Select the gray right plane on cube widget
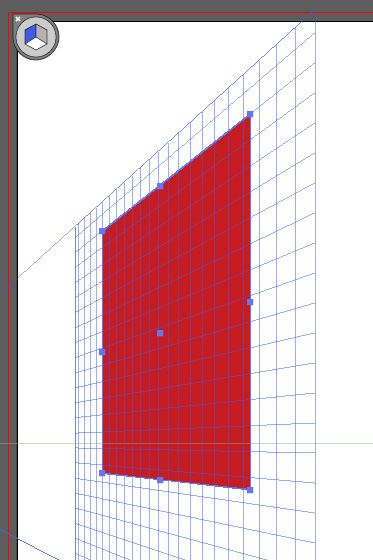This screenshot has height=560, width=373. tap(42, 35)
